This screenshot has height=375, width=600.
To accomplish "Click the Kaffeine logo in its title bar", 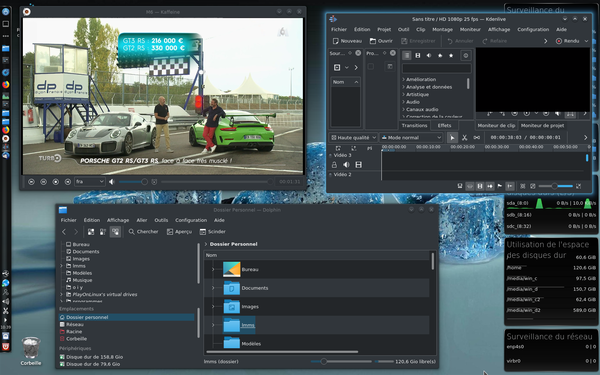I will 26,12.
